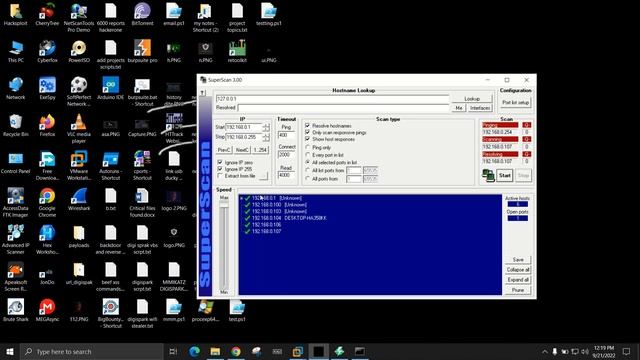This screenshot has height=360, width=640.
Task: Open Edge from the taskbar
Action: (x=194, y=351)
